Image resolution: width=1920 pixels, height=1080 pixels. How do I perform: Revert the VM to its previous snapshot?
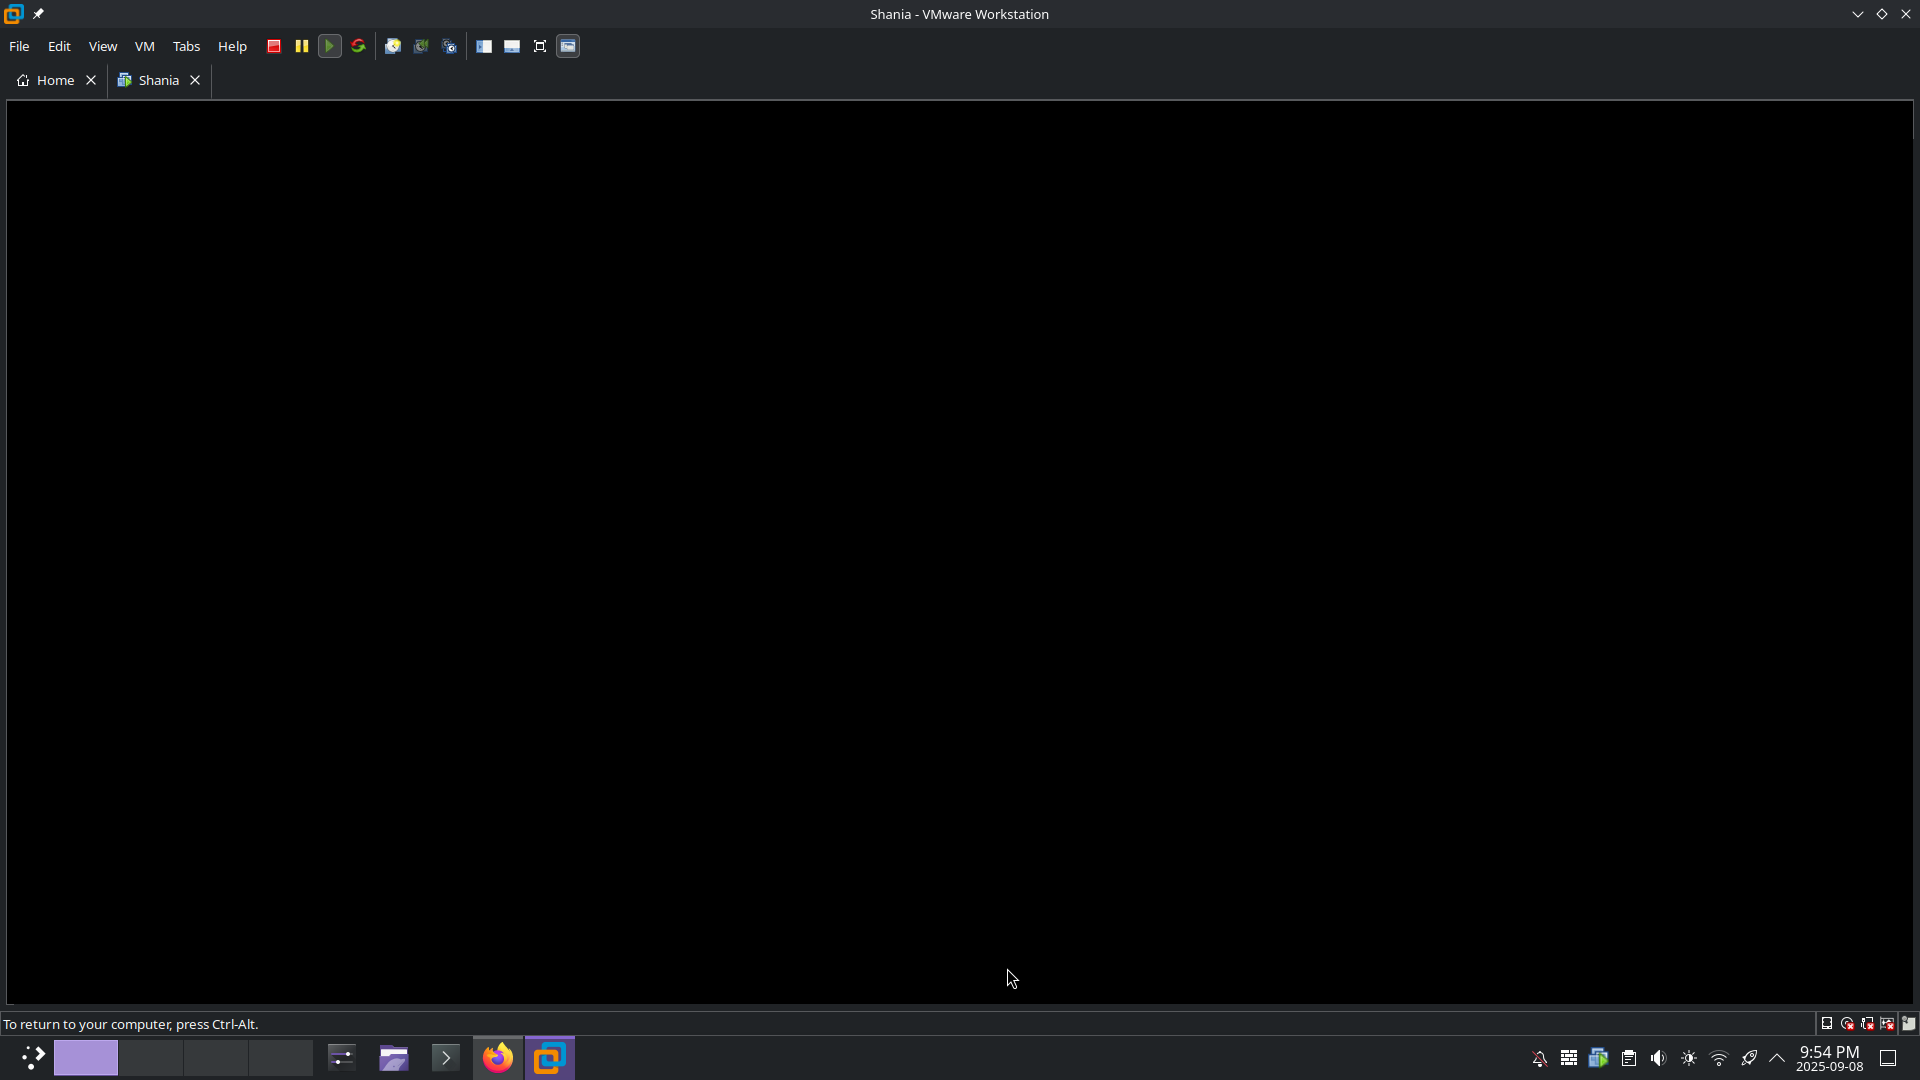point(421,47)
